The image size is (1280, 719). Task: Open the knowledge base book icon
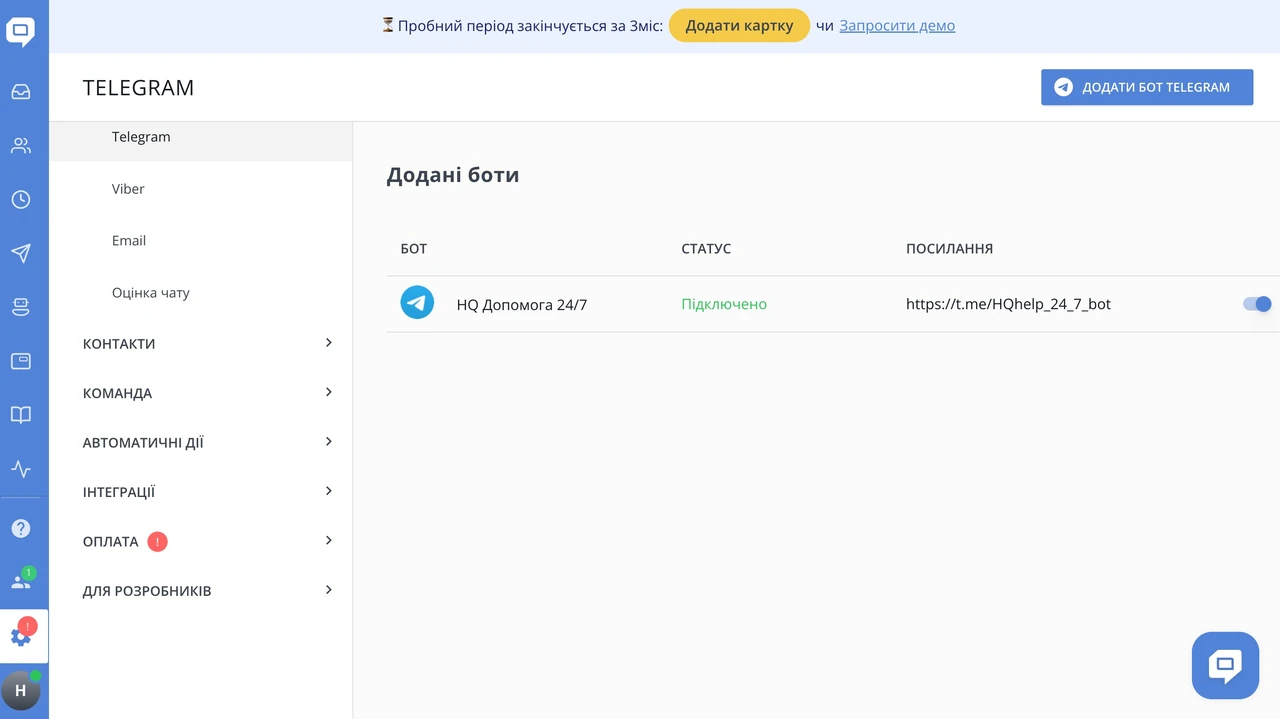point(21,415)
